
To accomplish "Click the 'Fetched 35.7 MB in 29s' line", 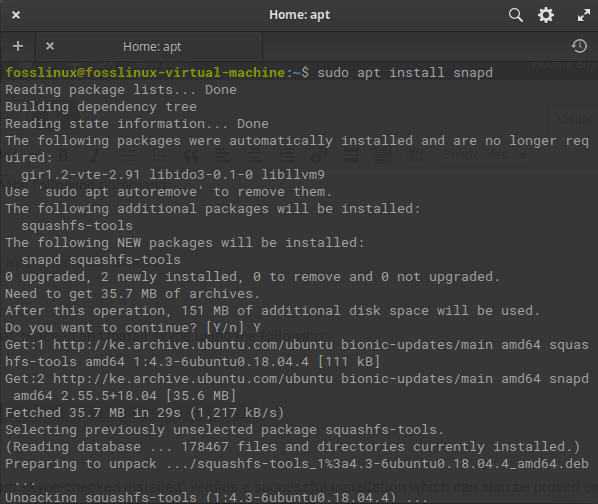I will [145, 413].
